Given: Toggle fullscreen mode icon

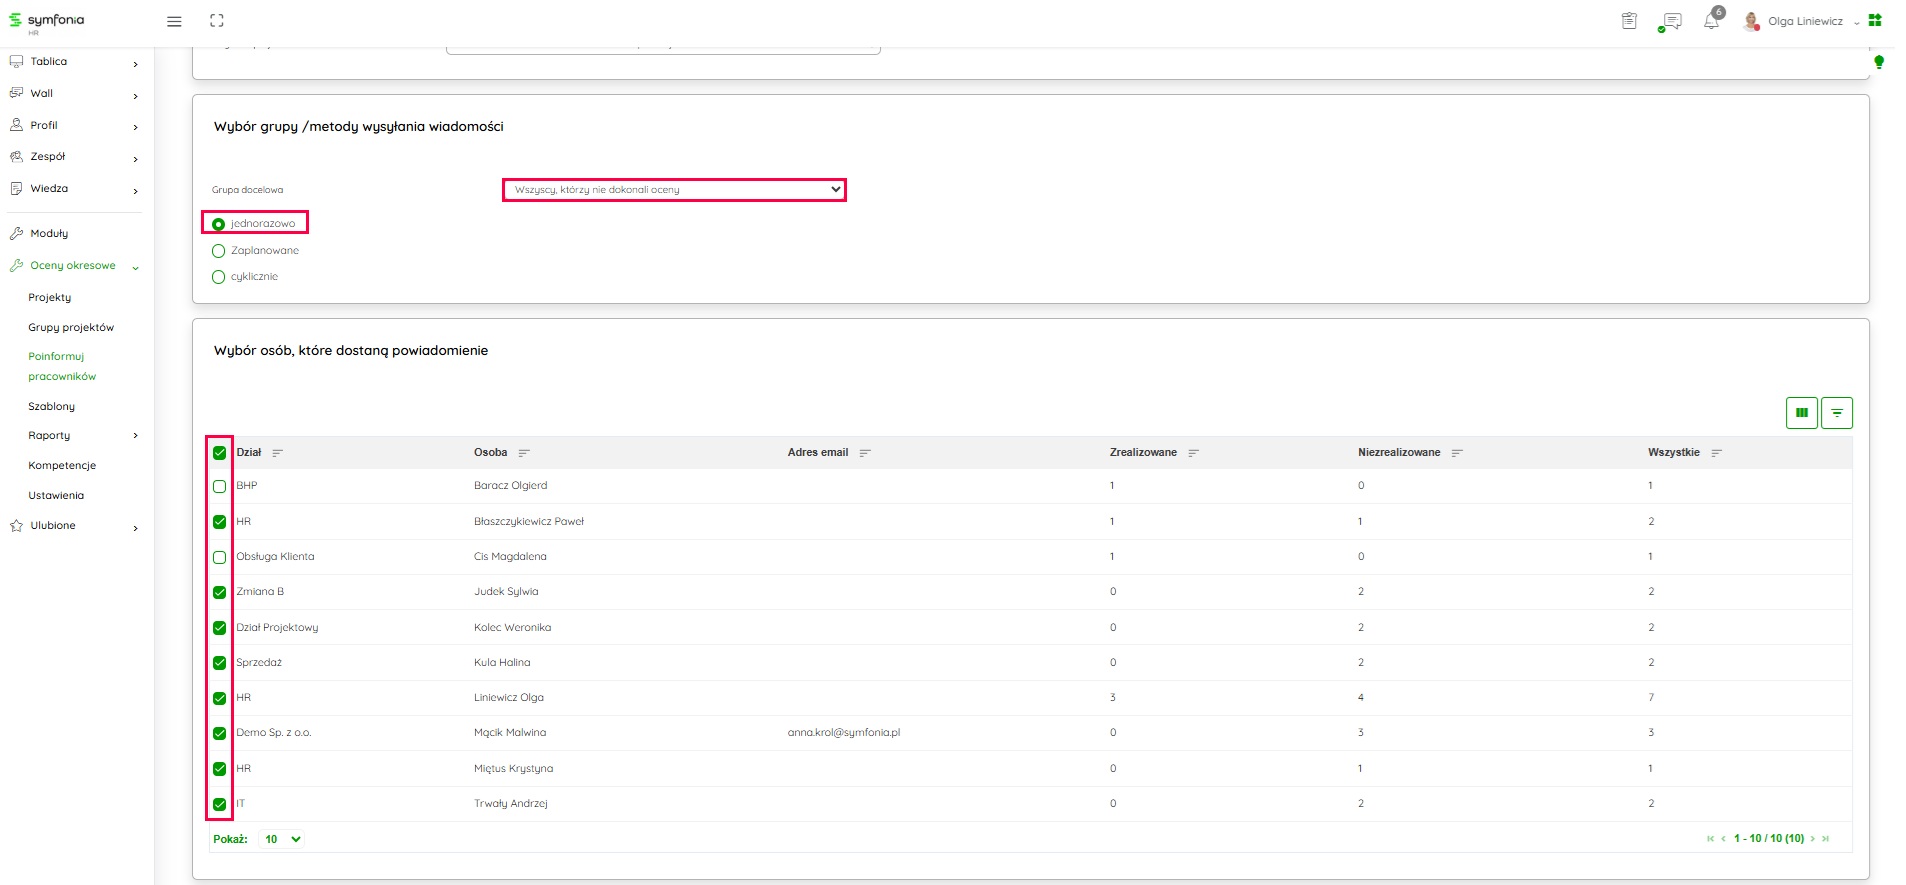Looking at the screenshot, I should 217,21.
